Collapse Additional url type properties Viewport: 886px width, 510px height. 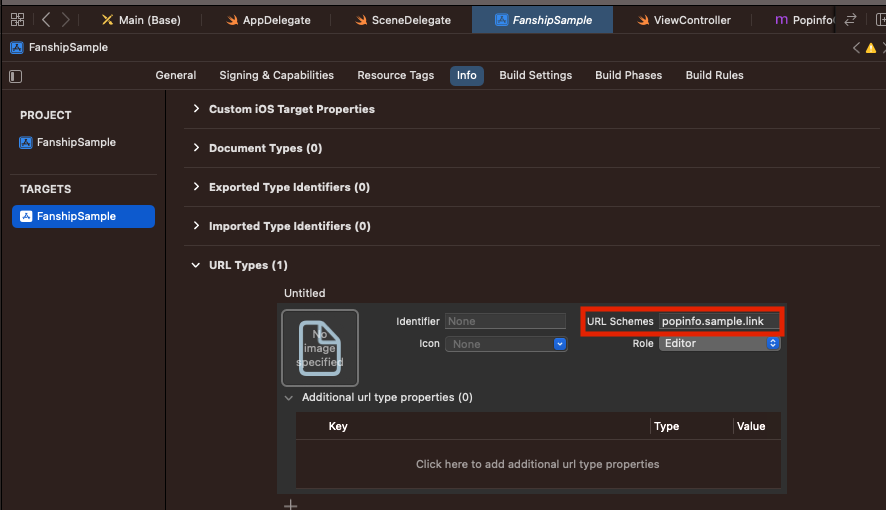(x=289, y=398)
